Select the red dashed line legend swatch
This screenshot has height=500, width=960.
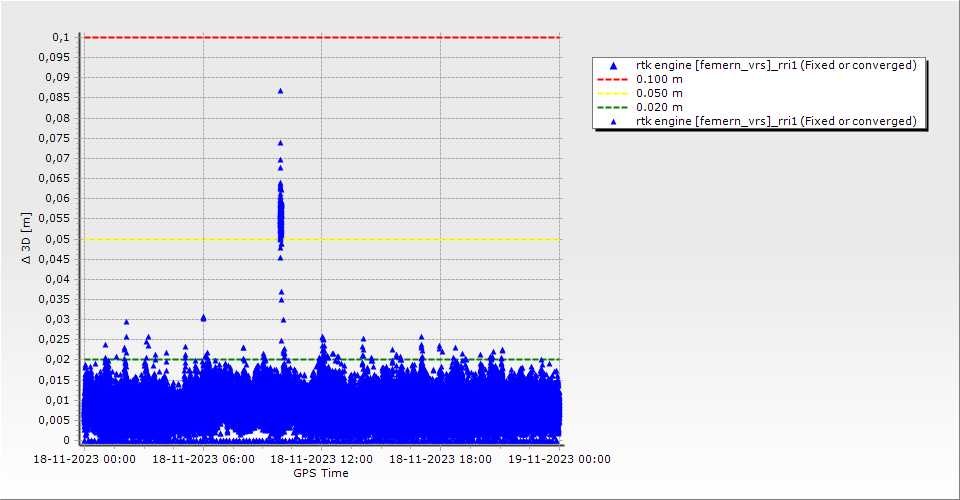614,79
